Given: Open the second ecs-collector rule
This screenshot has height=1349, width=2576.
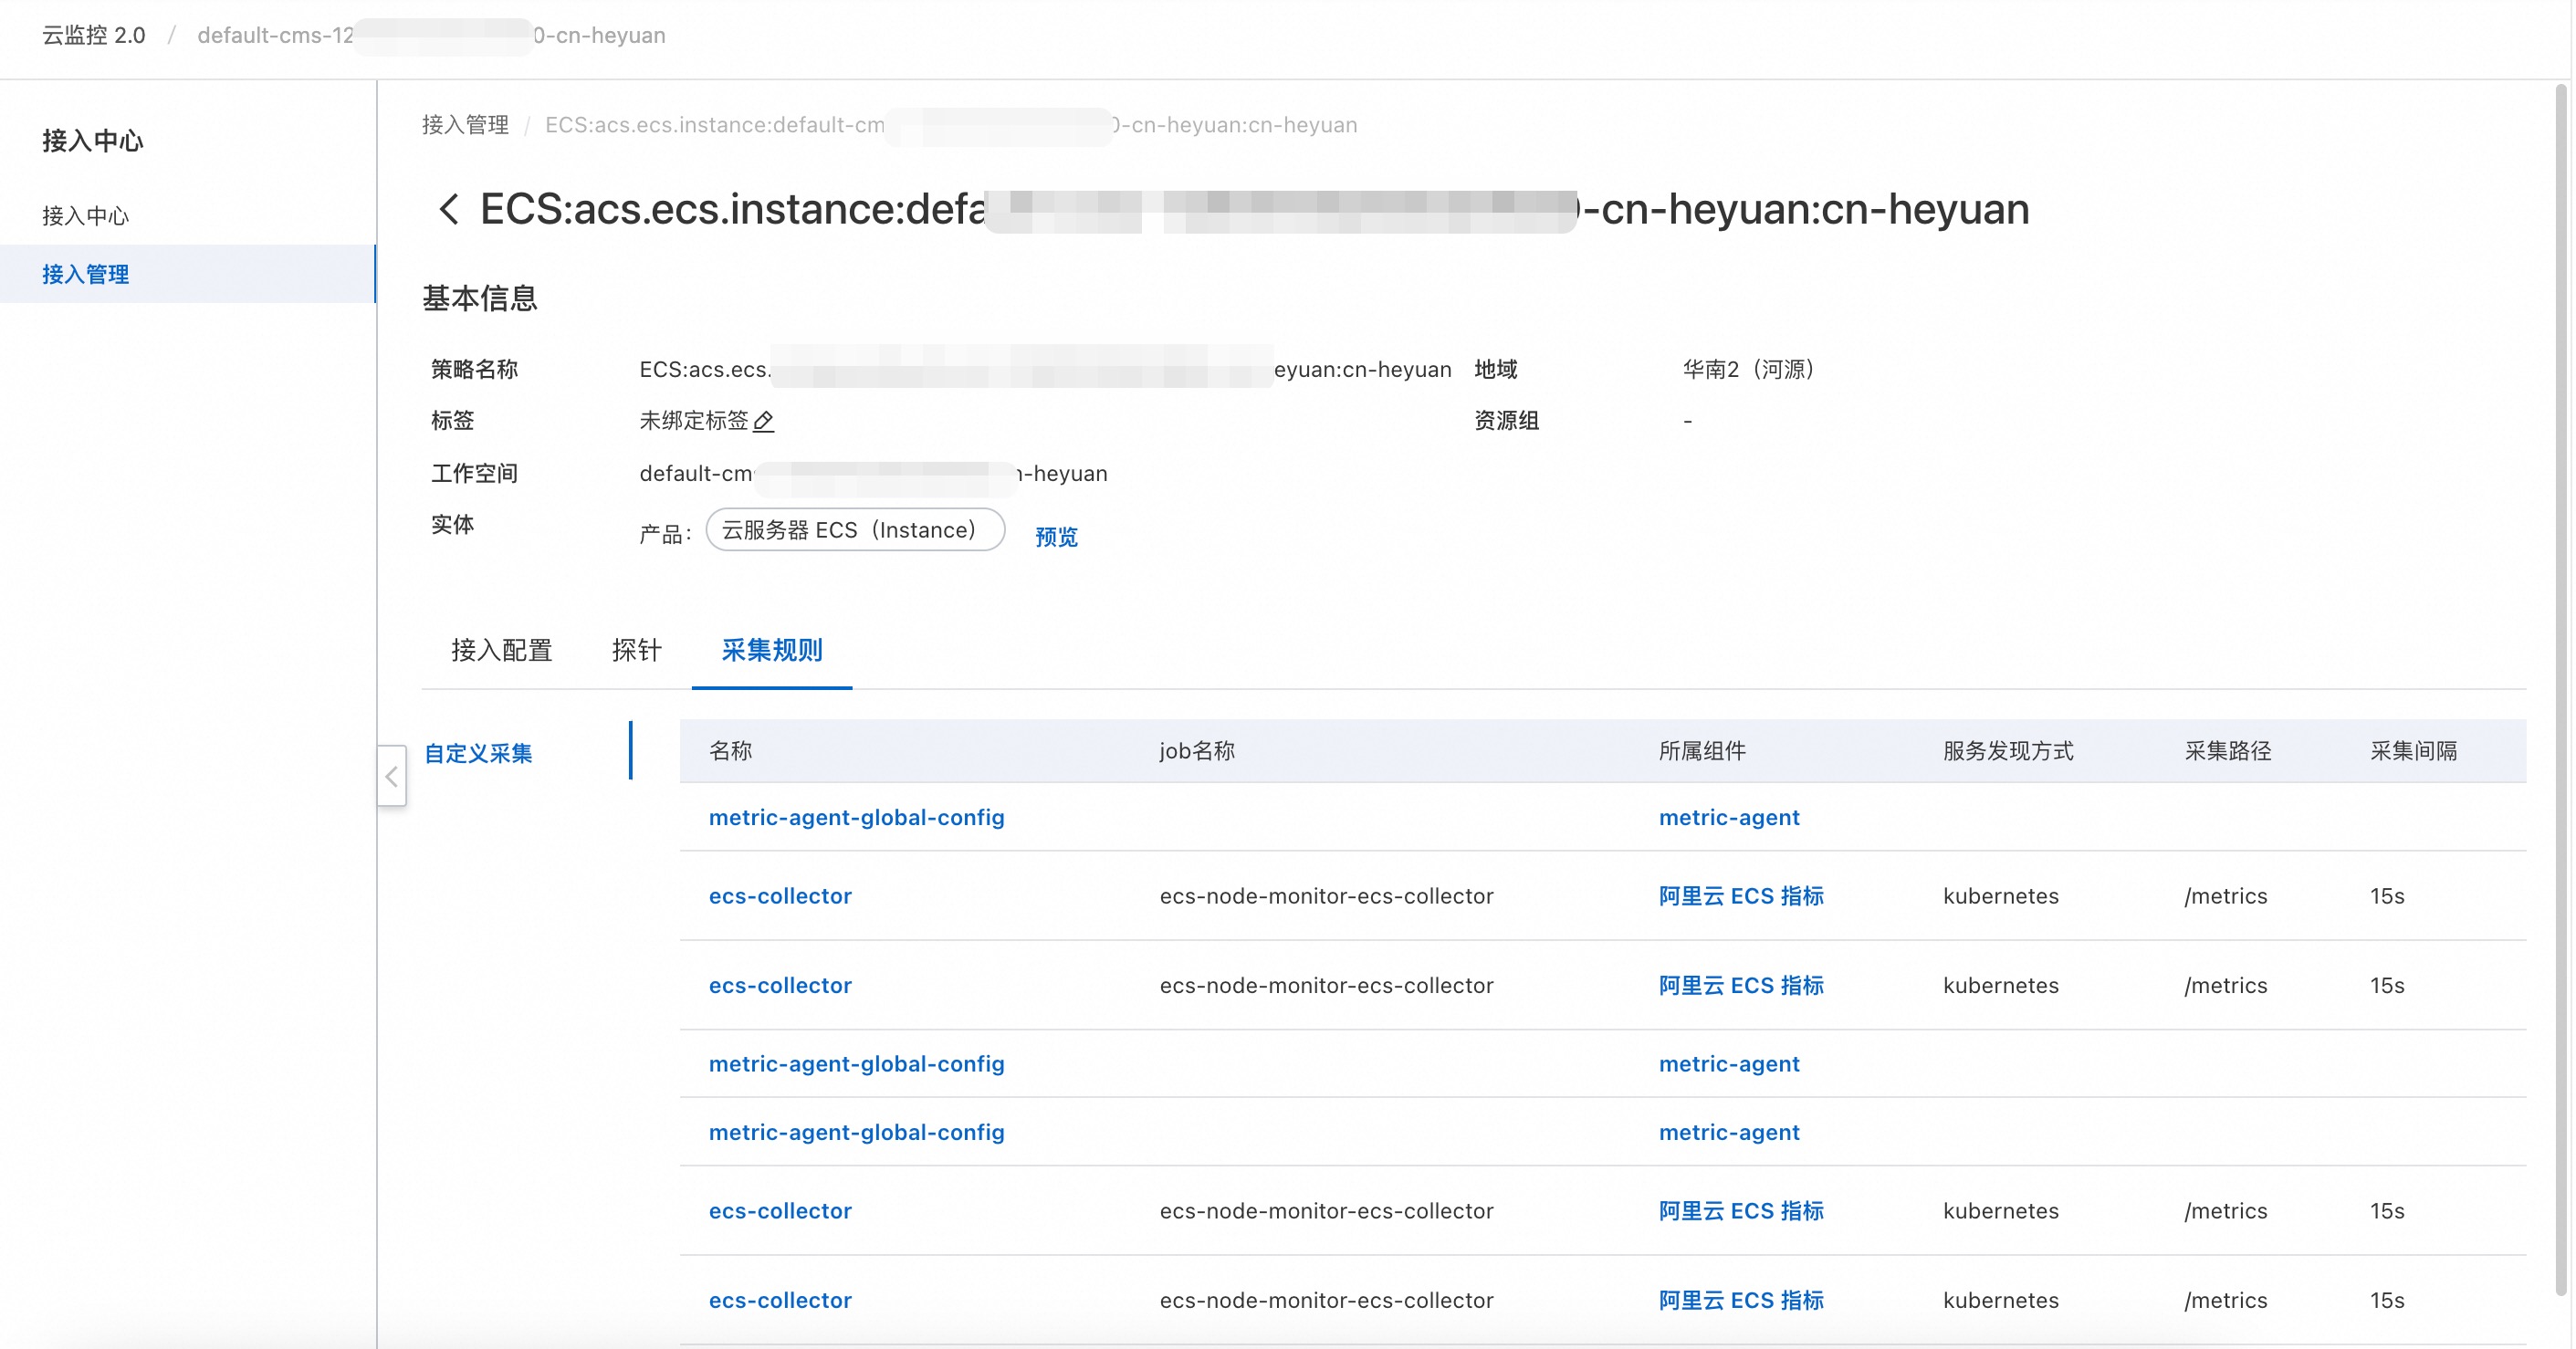Looking at the screenshot, I should 780,985.
